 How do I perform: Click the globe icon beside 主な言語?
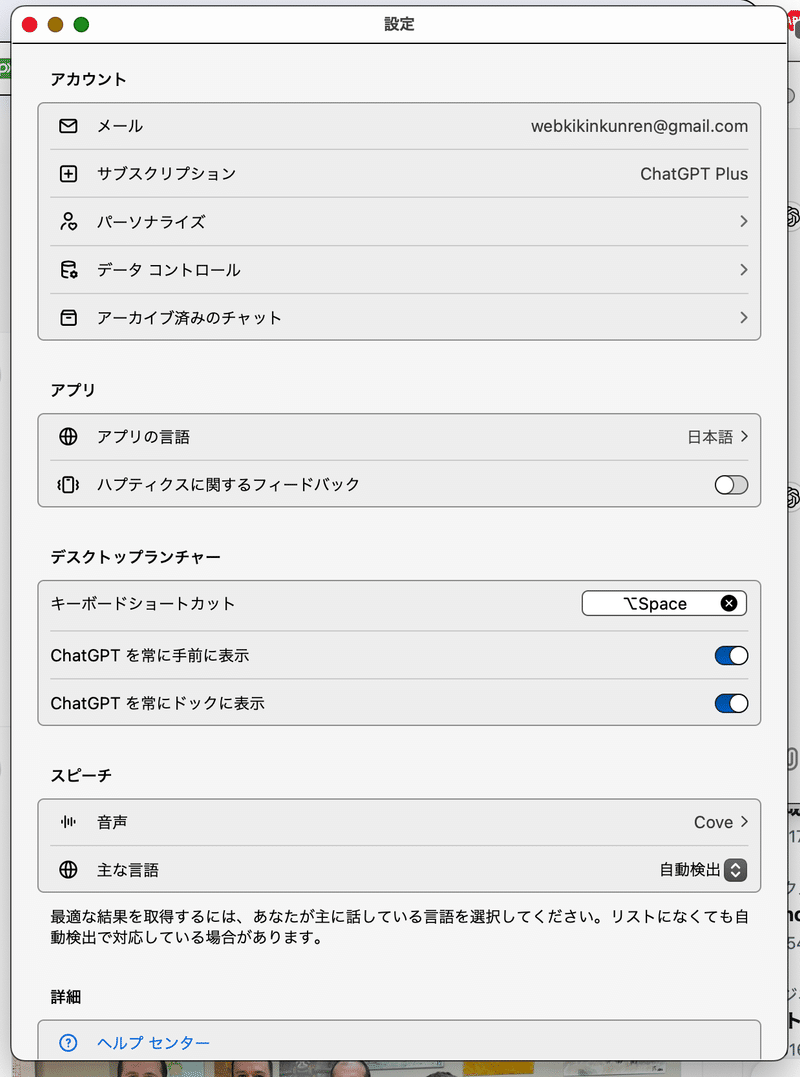pos(68,870)
